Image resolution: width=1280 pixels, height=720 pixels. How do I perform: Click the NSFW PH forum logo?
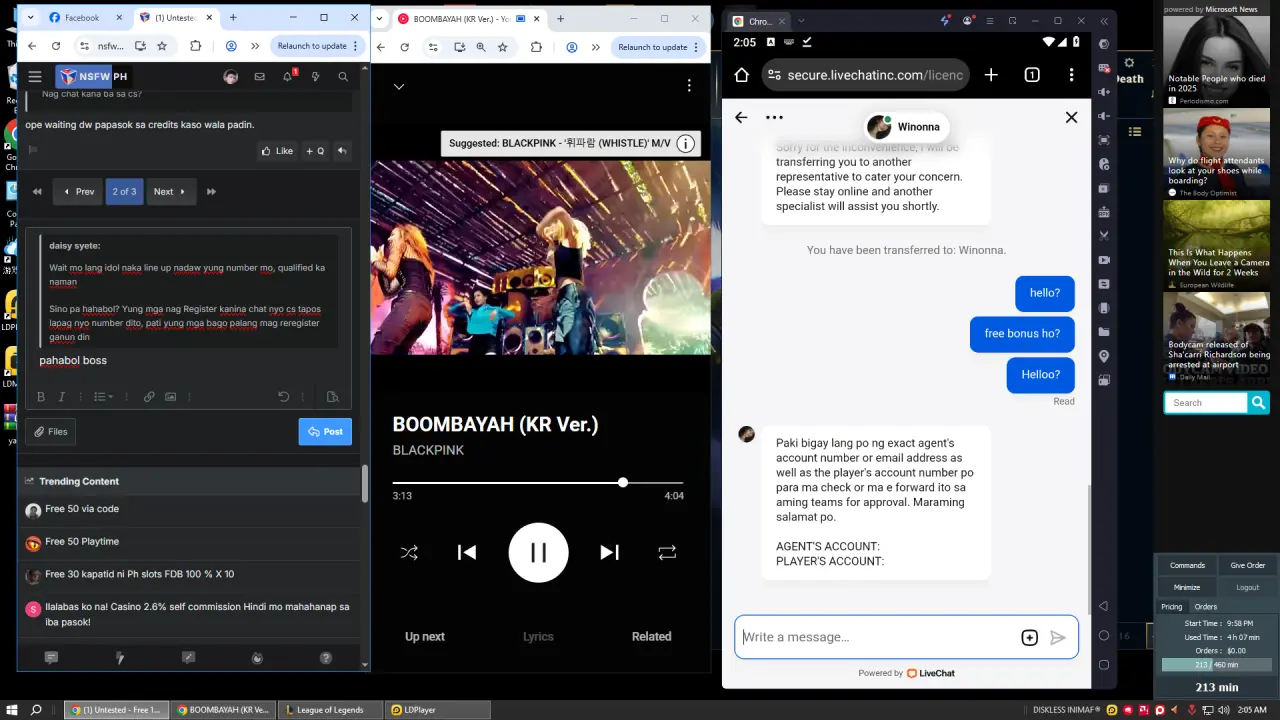coord(92,76)
